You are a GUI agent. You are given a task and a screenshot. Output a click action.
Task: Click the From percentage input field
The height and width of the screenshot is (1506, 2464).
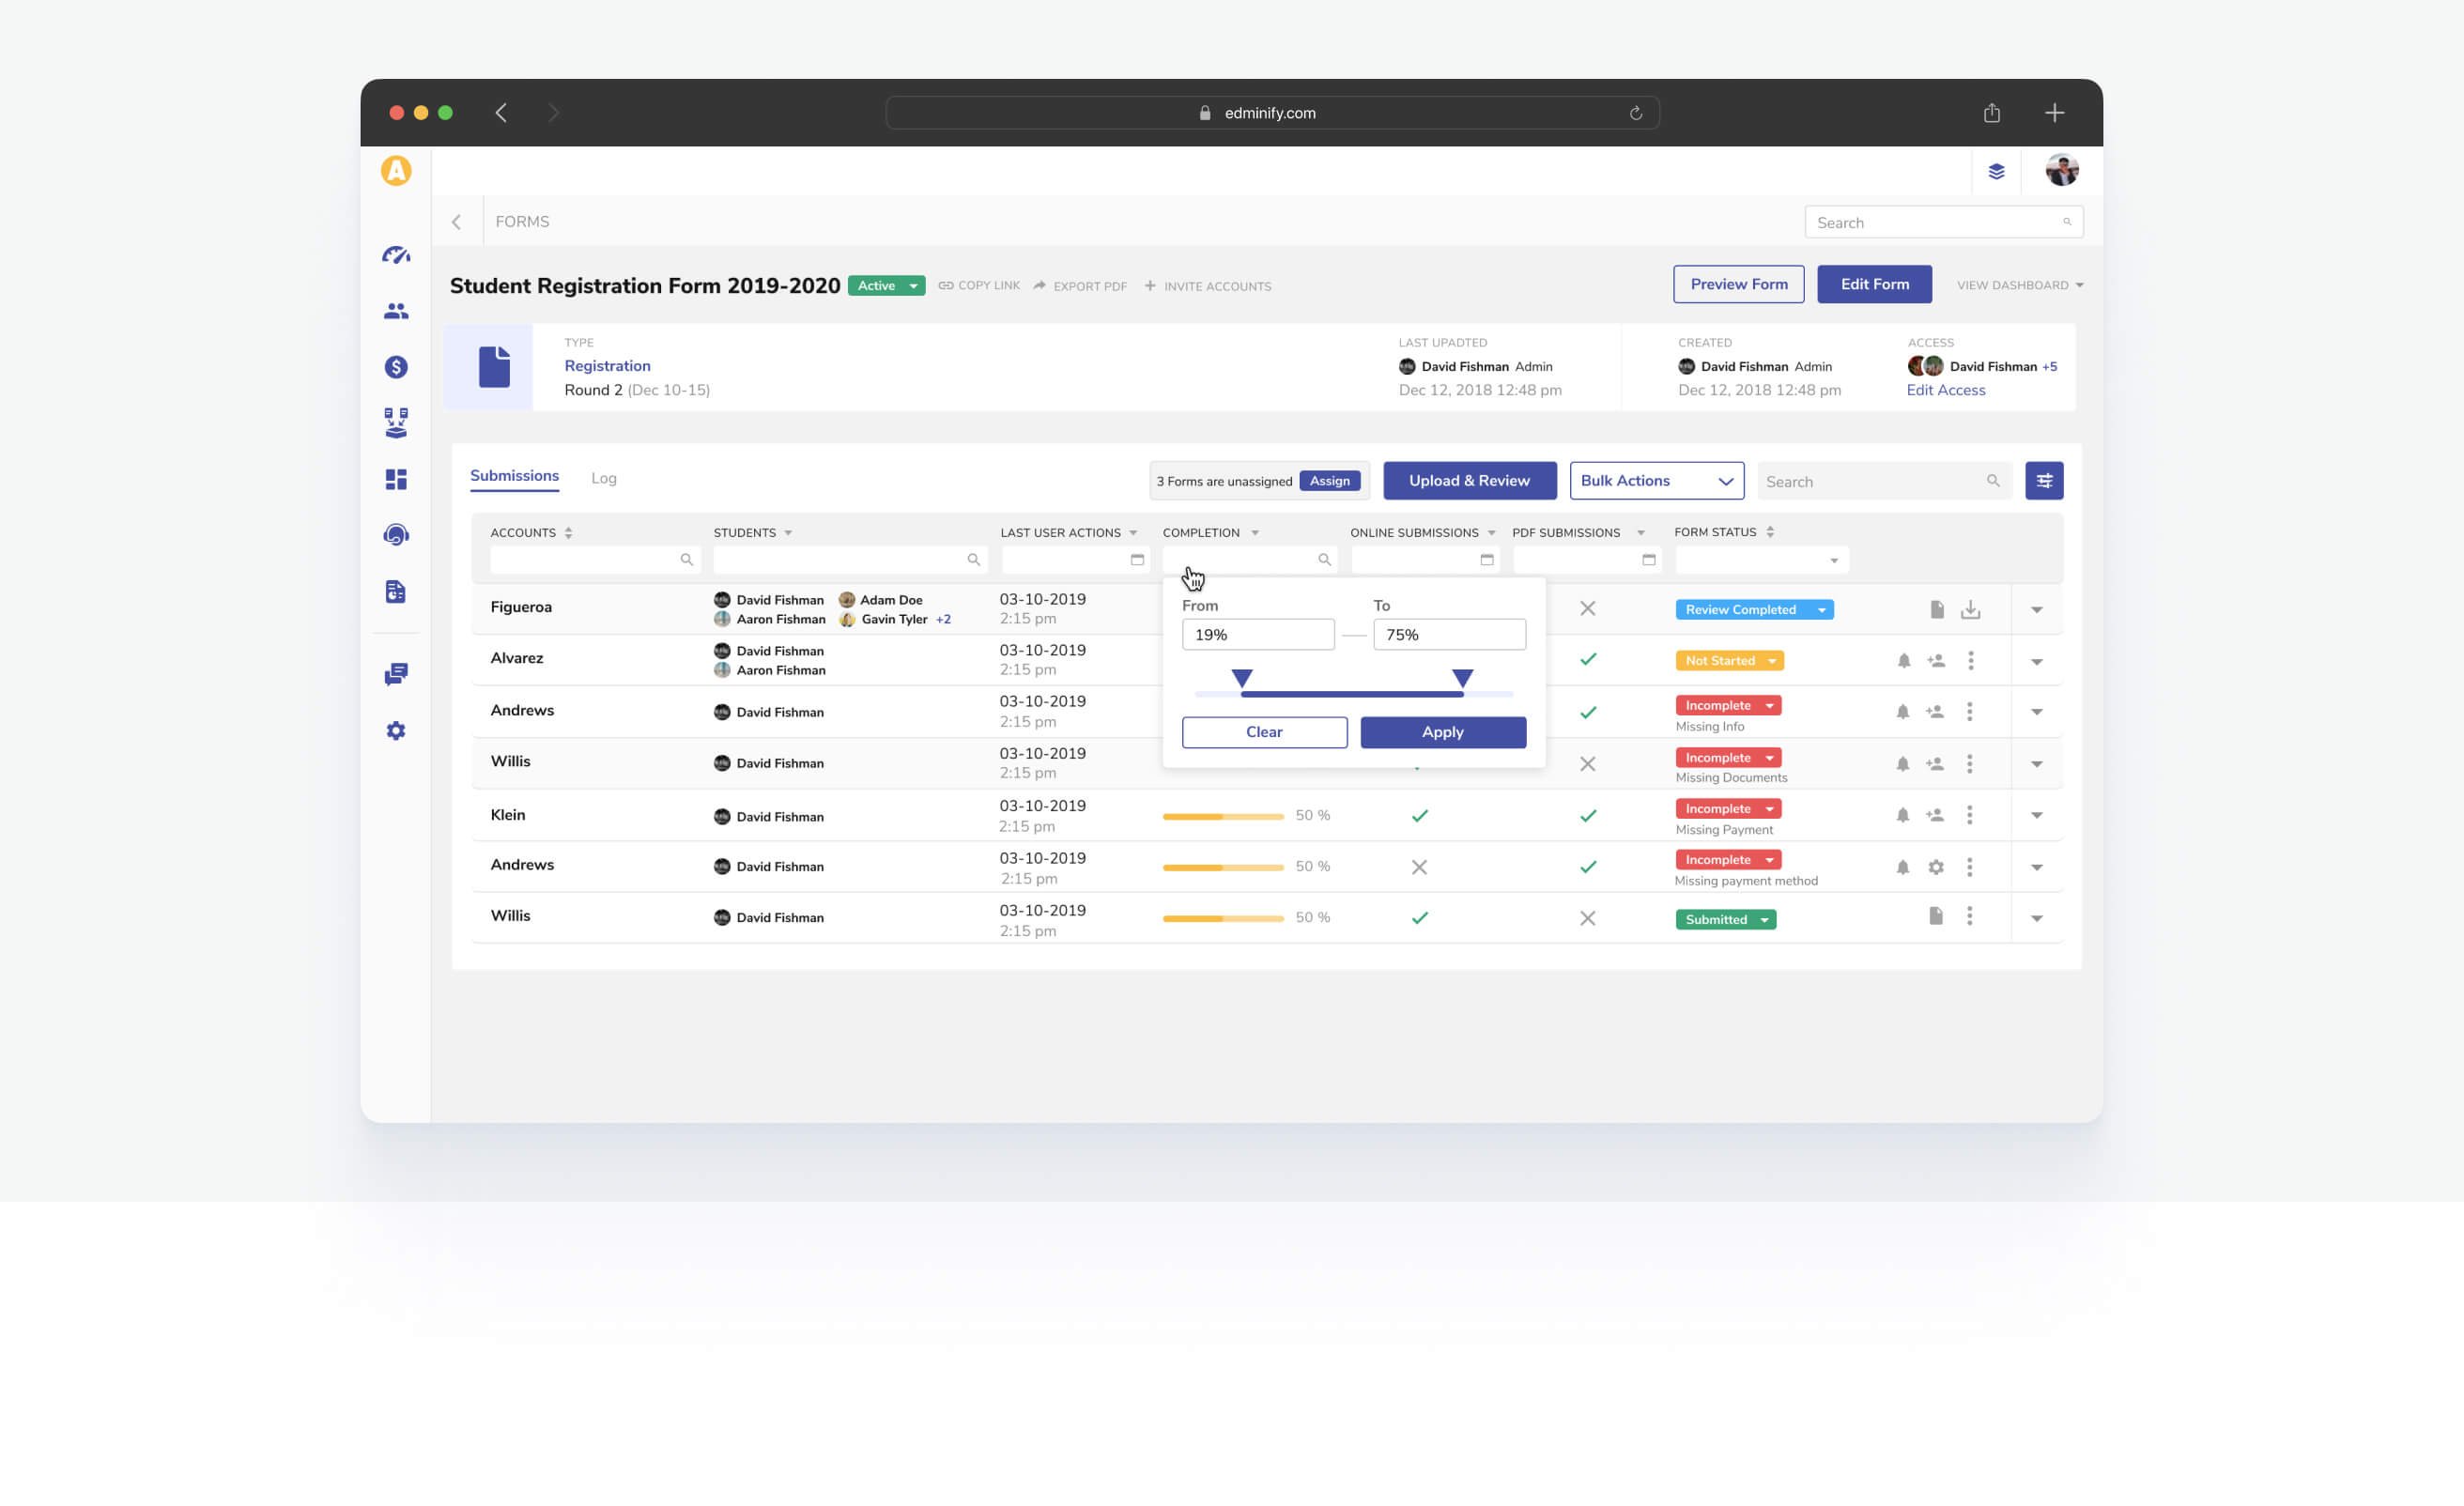pyautogui.click(x=1257, y=635)
